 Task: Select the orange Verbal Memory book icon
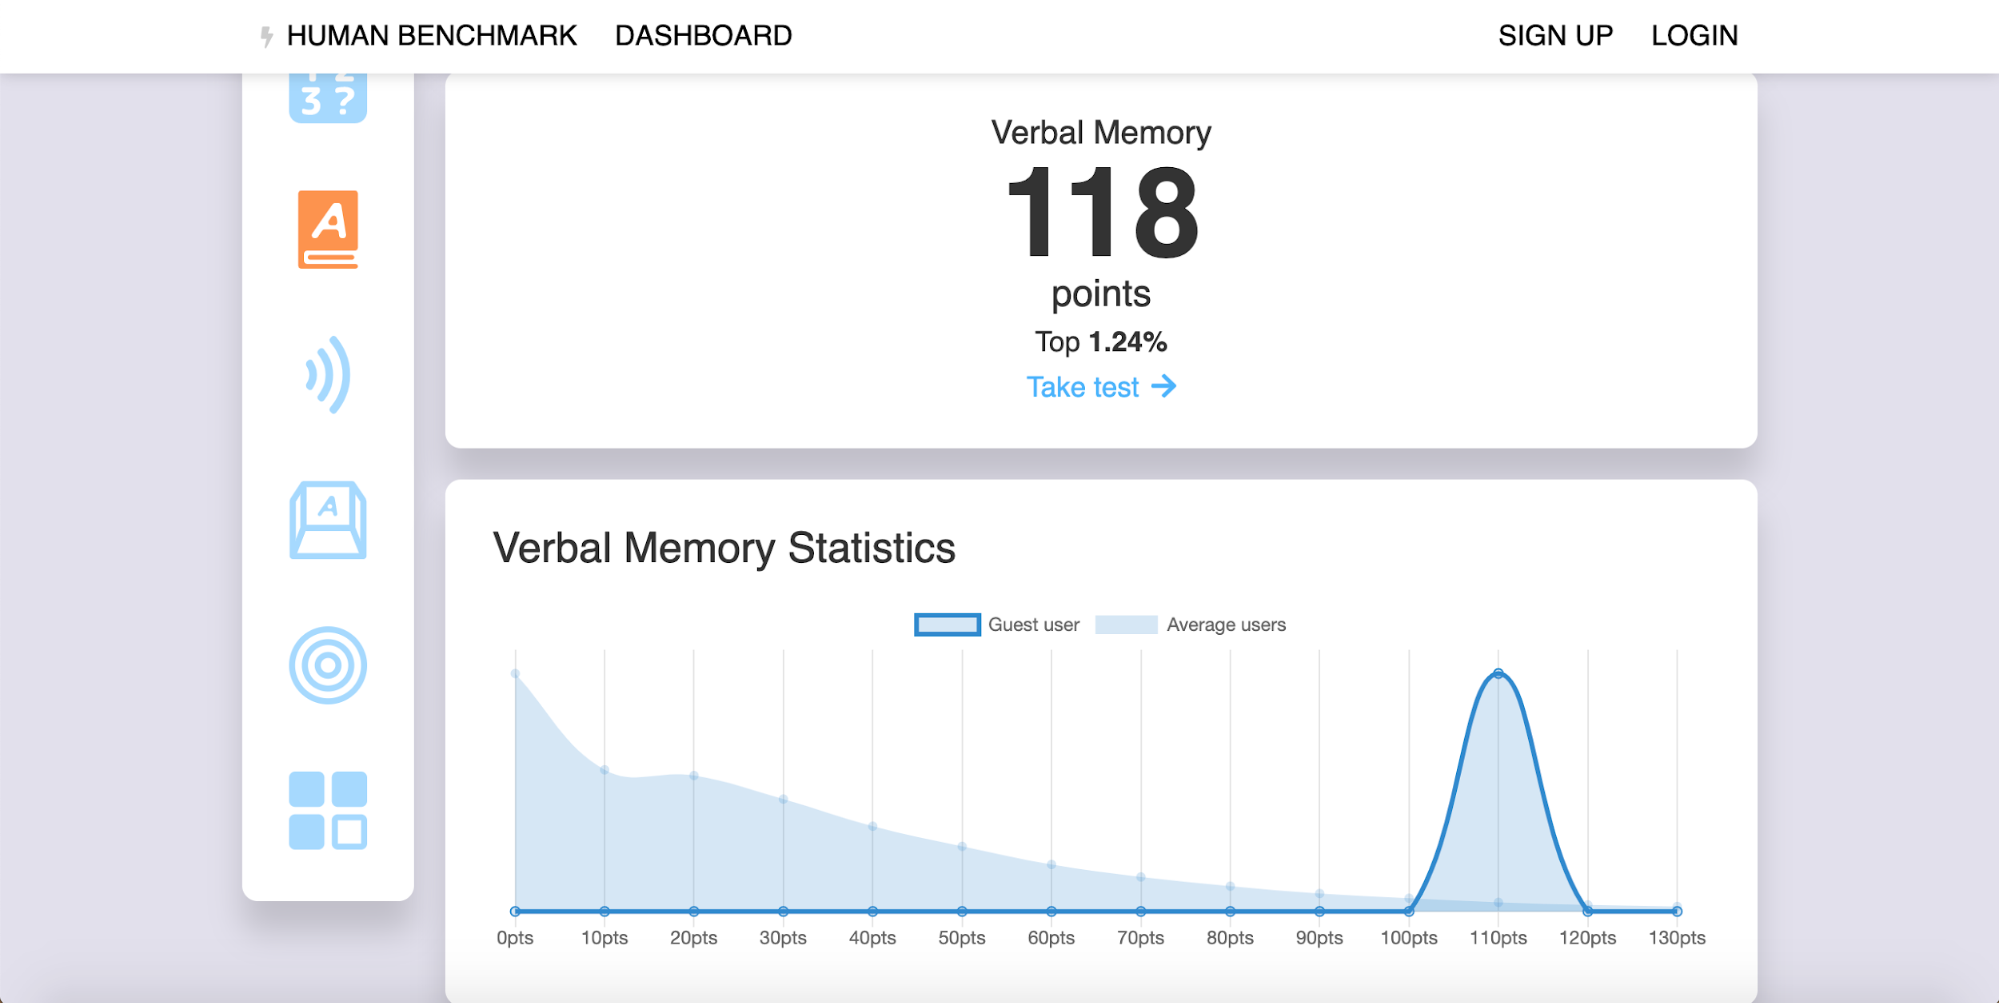coord(327,229)
